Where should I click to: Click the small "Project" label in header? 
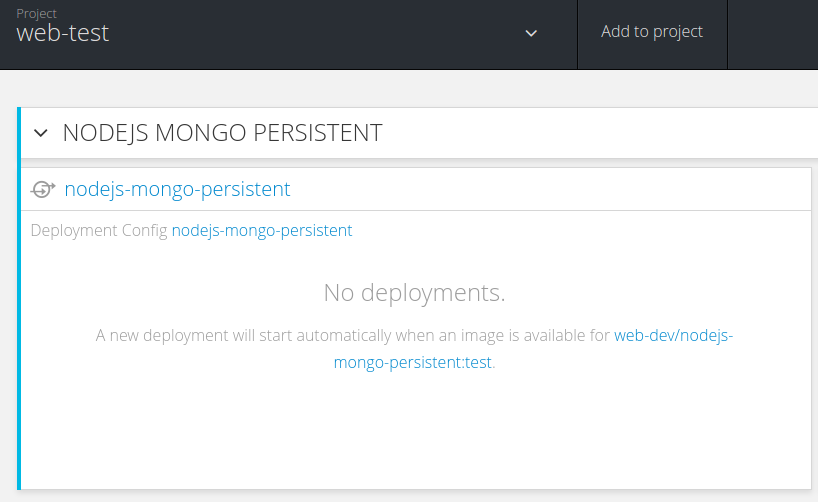coord(37,14)
